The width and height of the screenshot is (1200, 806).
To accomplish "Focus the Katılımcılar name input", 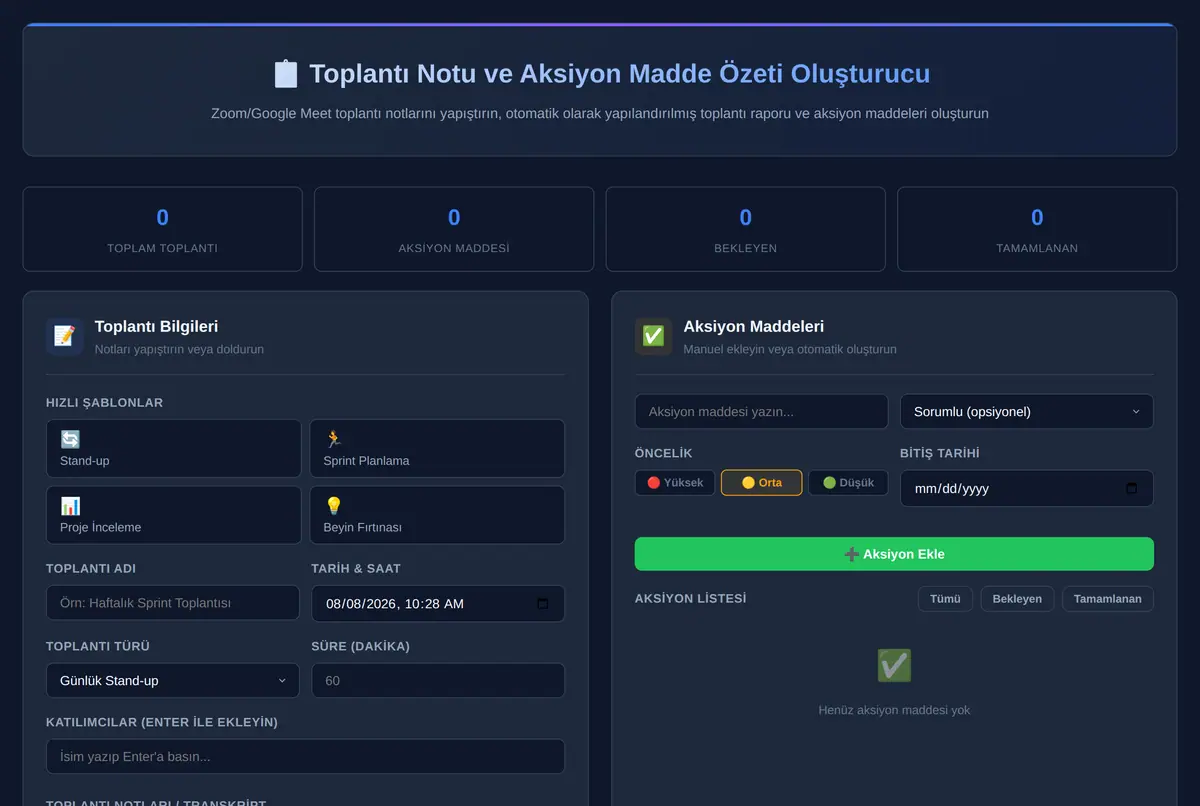I will (x=305, y=756).
